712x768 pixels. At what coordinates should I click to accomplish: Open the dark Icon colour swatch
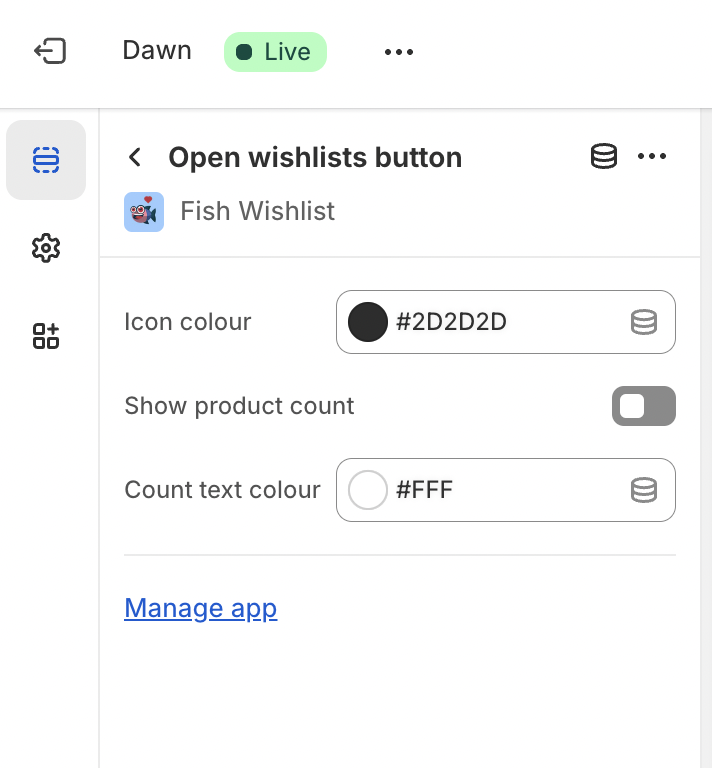[x=368, y=322]
